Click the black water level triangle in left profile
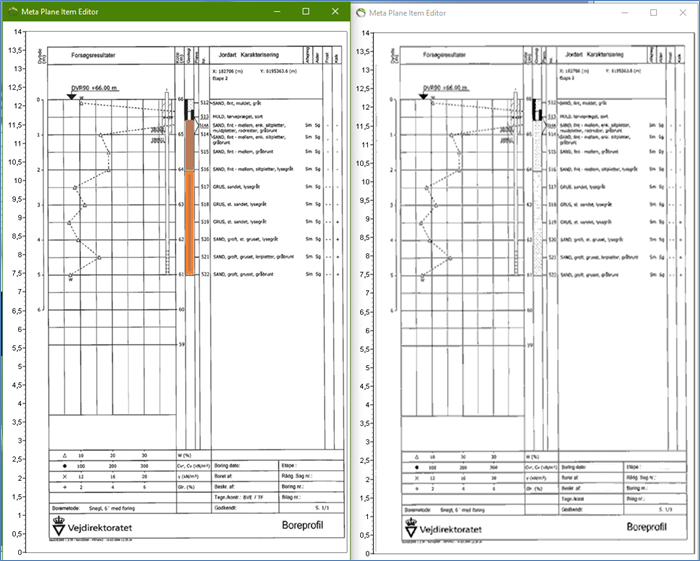The height and width of the screenshot is (561, 700). pos(71,97)
